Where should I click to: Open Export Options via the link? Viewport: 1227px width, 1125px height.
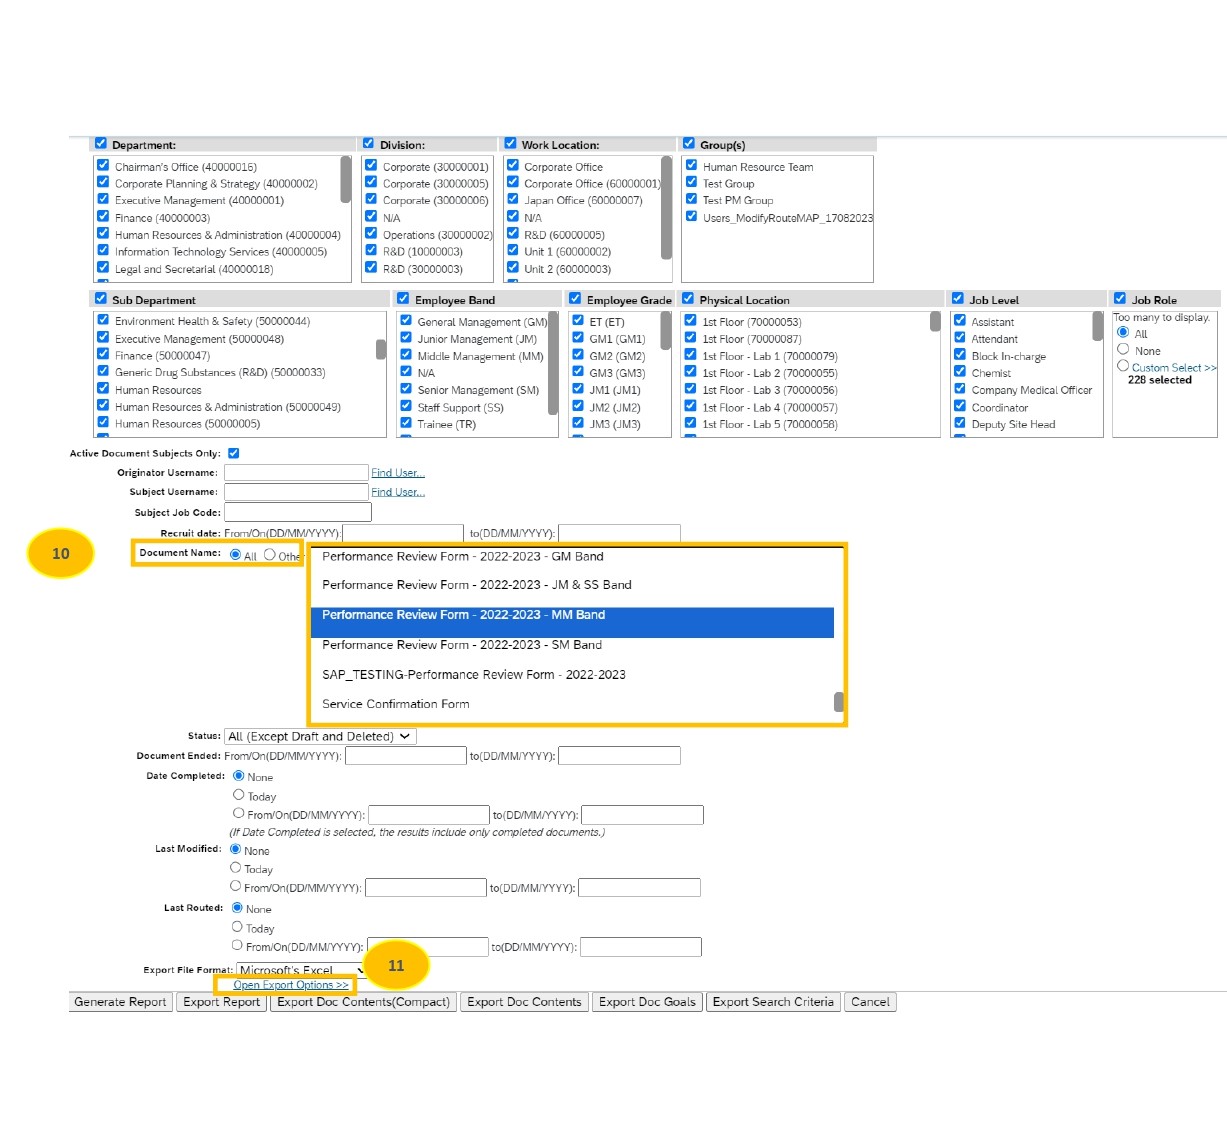(x=289, y=984)
